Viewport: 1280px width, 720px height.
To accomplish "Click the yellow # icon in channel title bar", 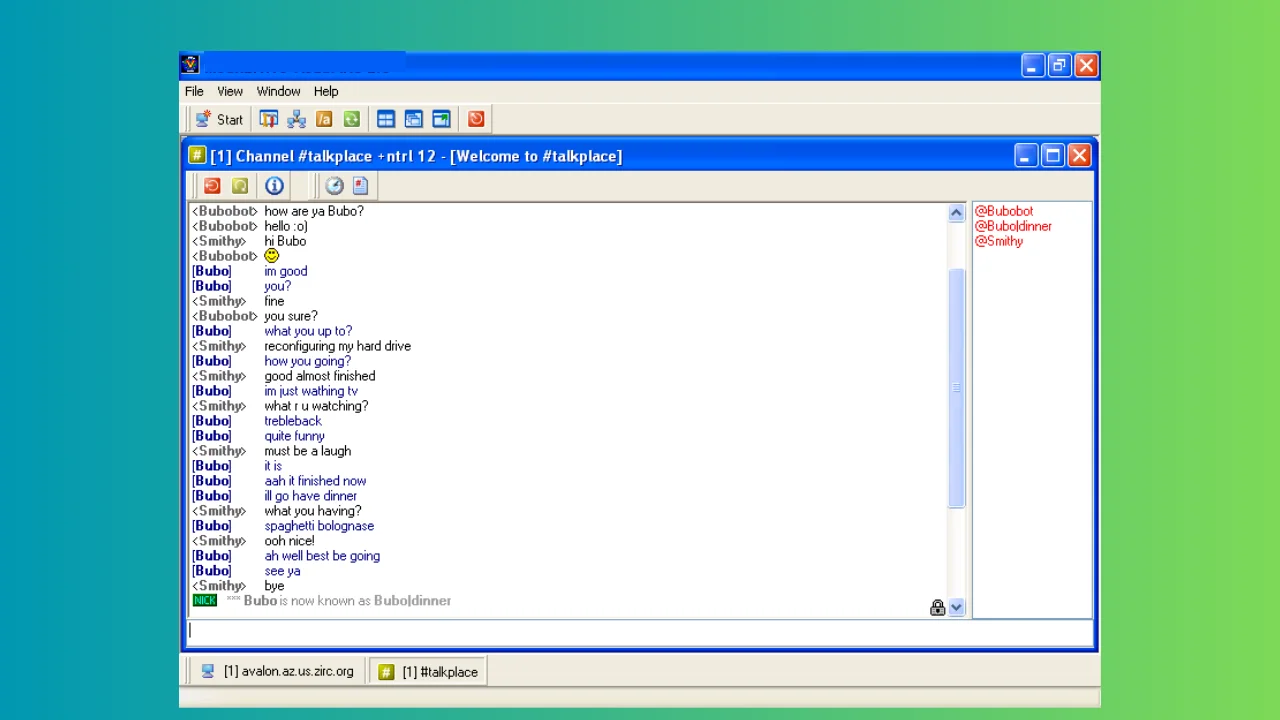I will pyautogui.click(x=197, y=155).
